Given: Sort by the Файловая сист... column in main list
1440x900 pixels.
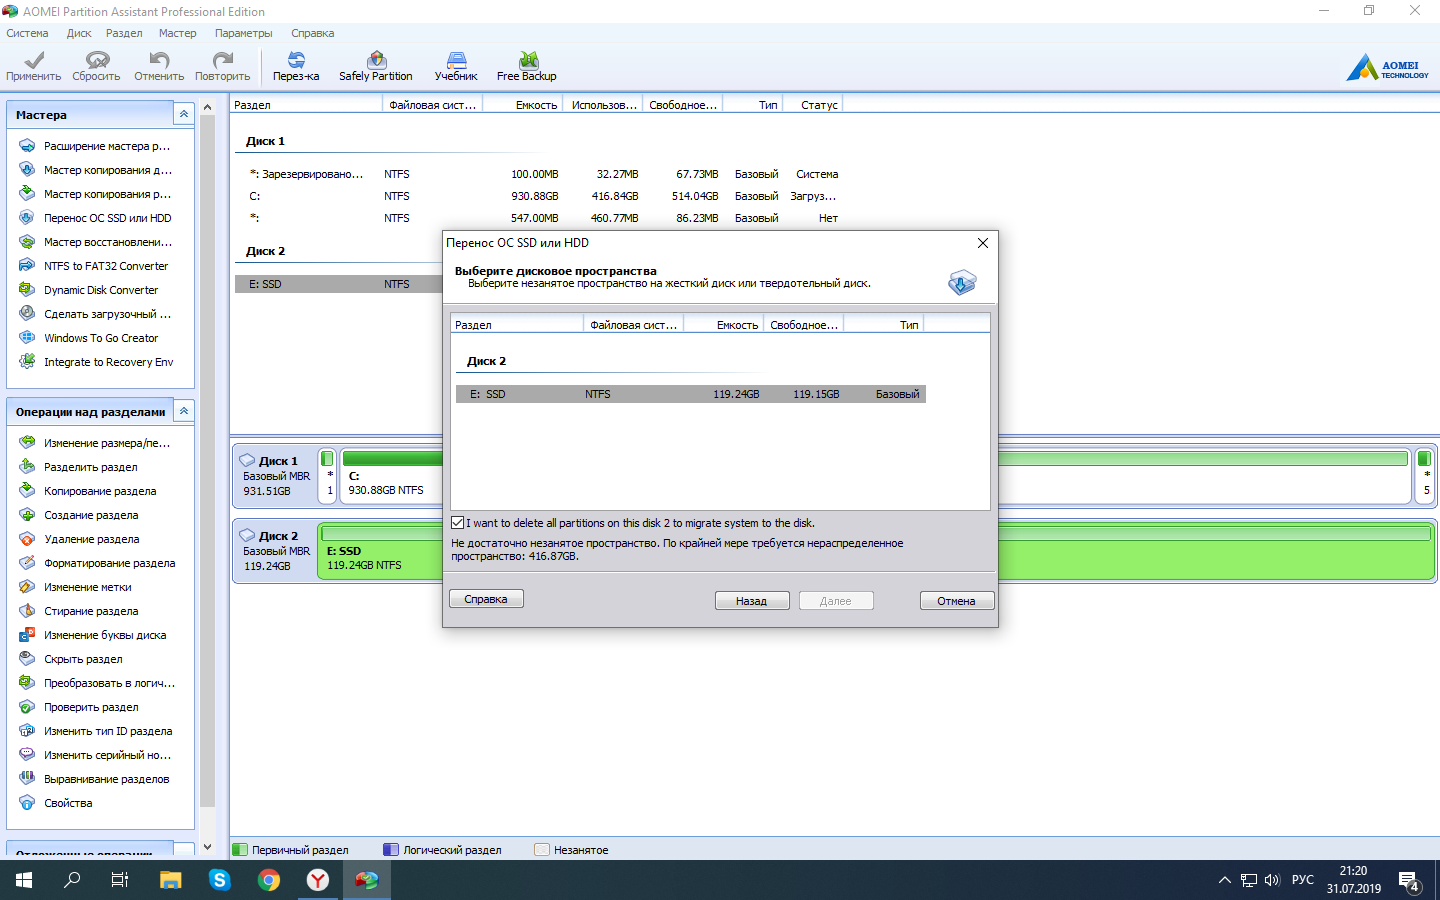Looking at the screenshot, I should click(432, 105).
